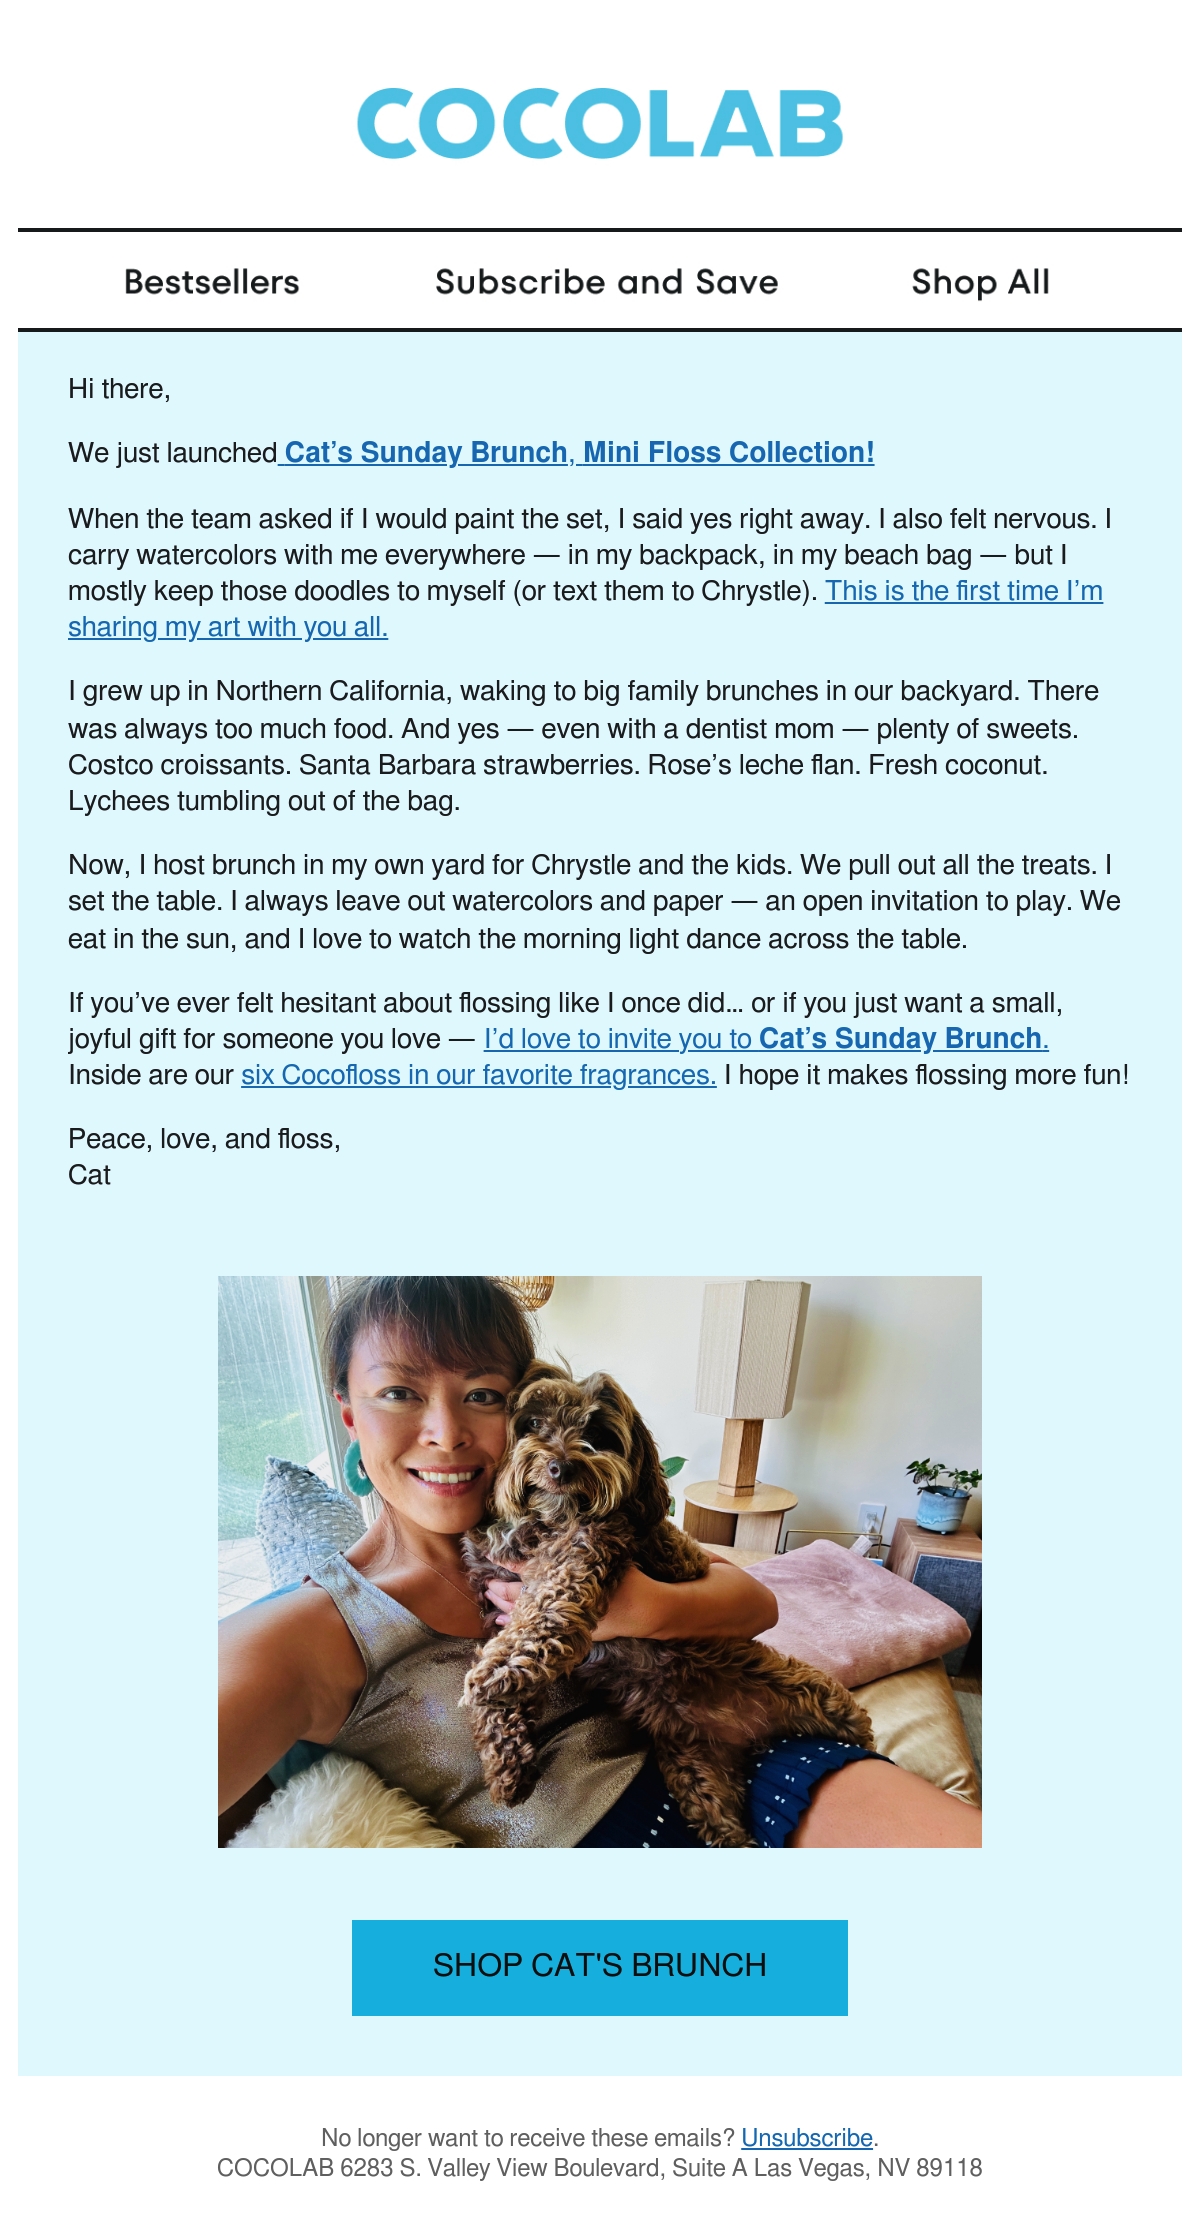The height and width of the screenshot is (2224, 1200).
Task: Click 'I'd love to invite you' link
Action: [x=766, y=1039]
